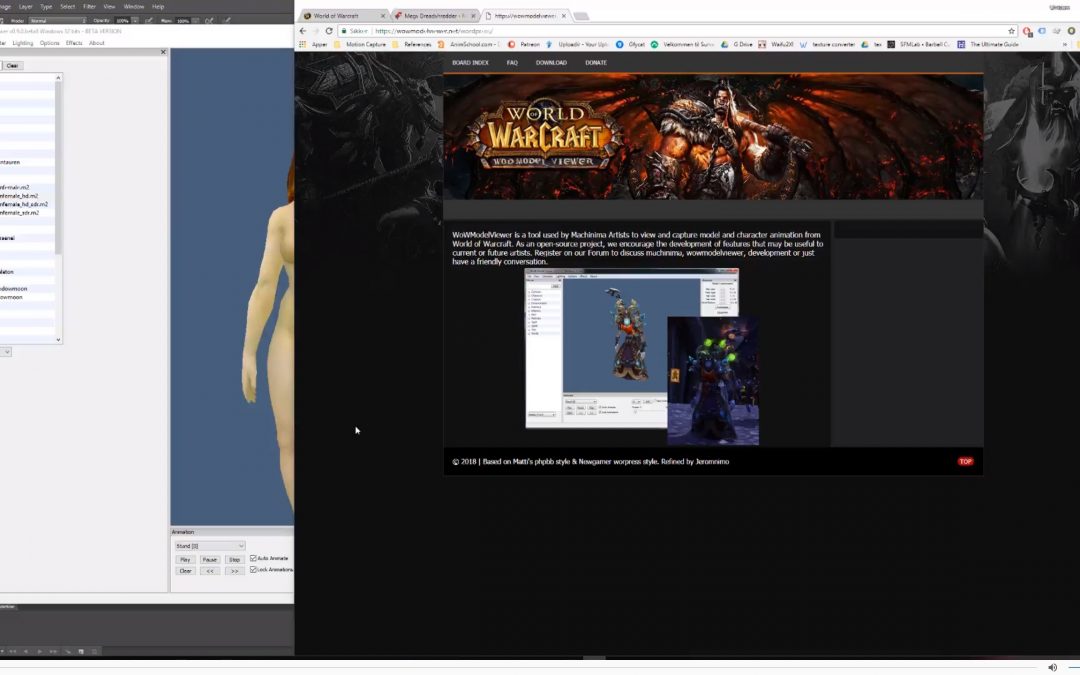
Task: Click the file list scroll down arrow
Action: (59, 340)
